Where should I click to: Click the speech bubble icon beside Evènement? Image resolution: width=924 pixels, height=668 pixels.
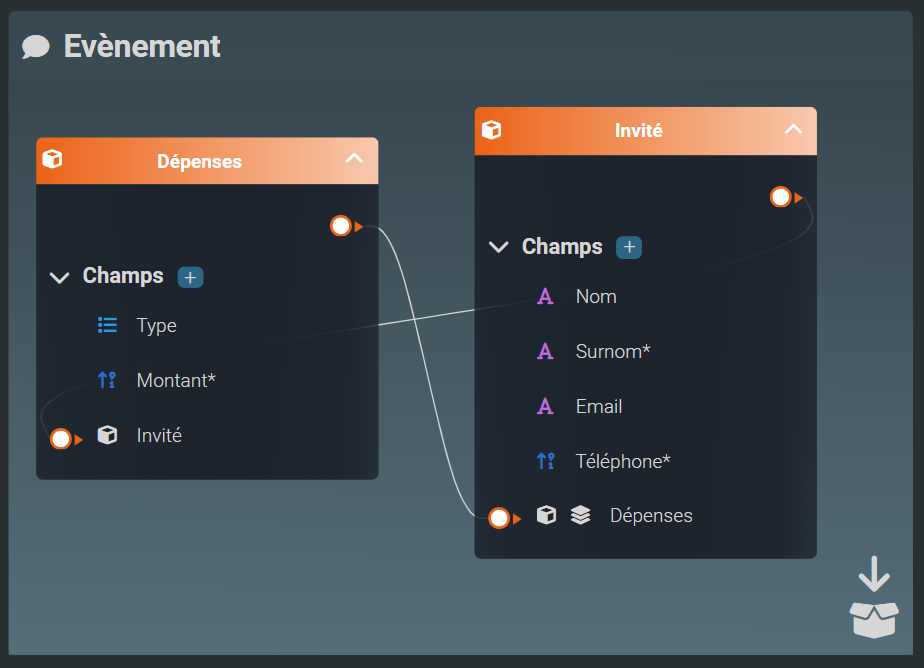point(36,47)
